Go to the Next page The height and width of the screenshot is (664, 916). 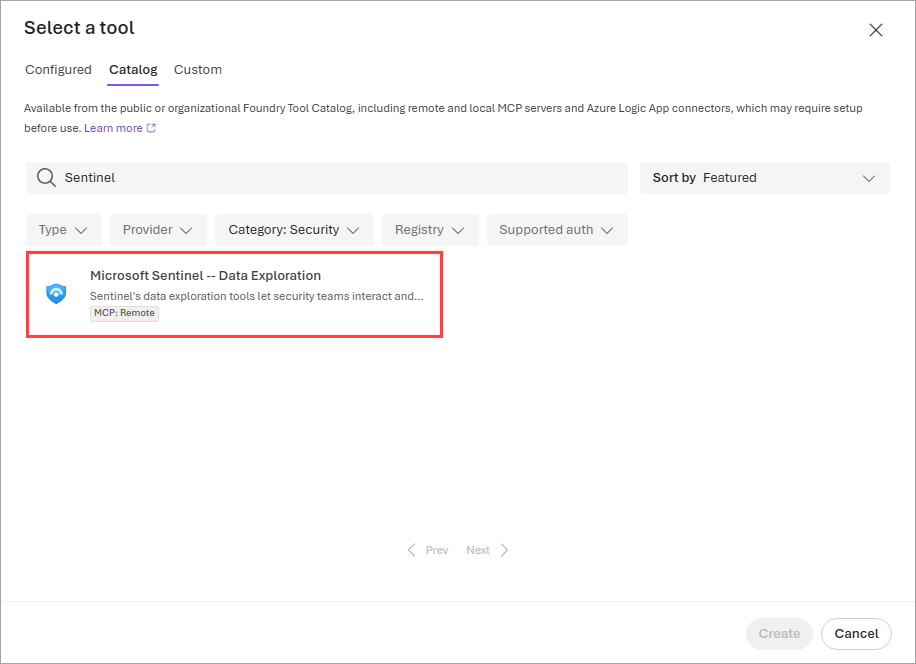pyautogui.click(x=487, y=550)
